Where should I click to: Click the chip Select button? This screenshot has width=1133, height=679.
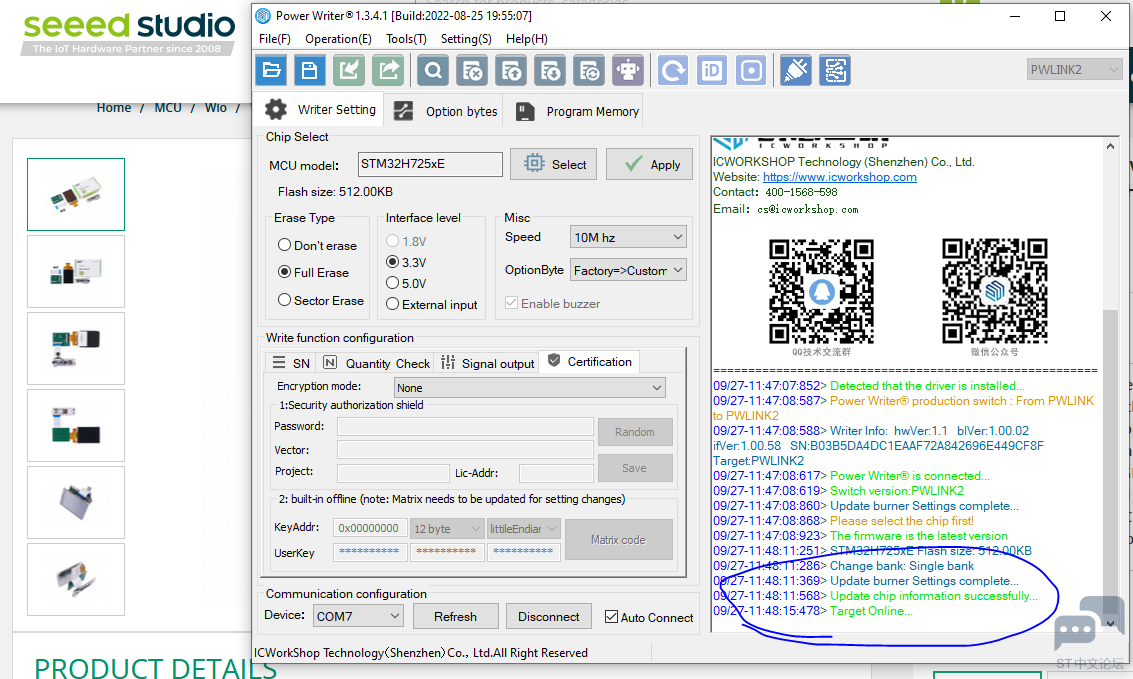(553, 164)
